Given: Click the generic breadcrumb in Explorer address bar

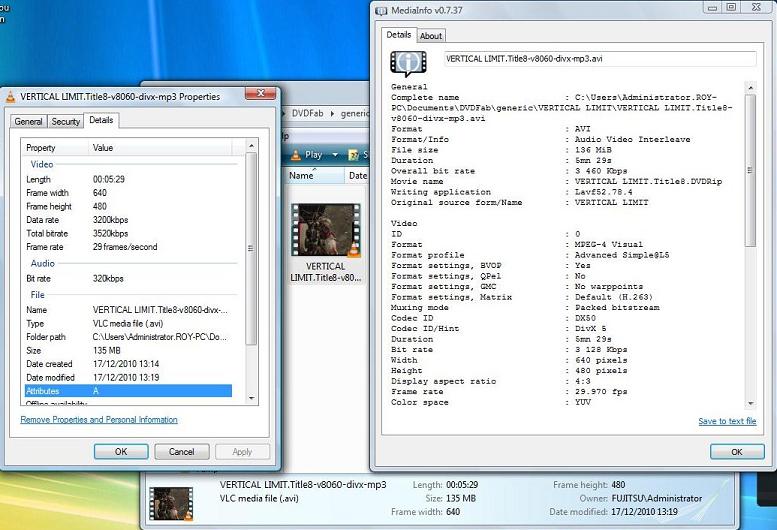Looking at the screenshot, I should click(x=355, y=113).
